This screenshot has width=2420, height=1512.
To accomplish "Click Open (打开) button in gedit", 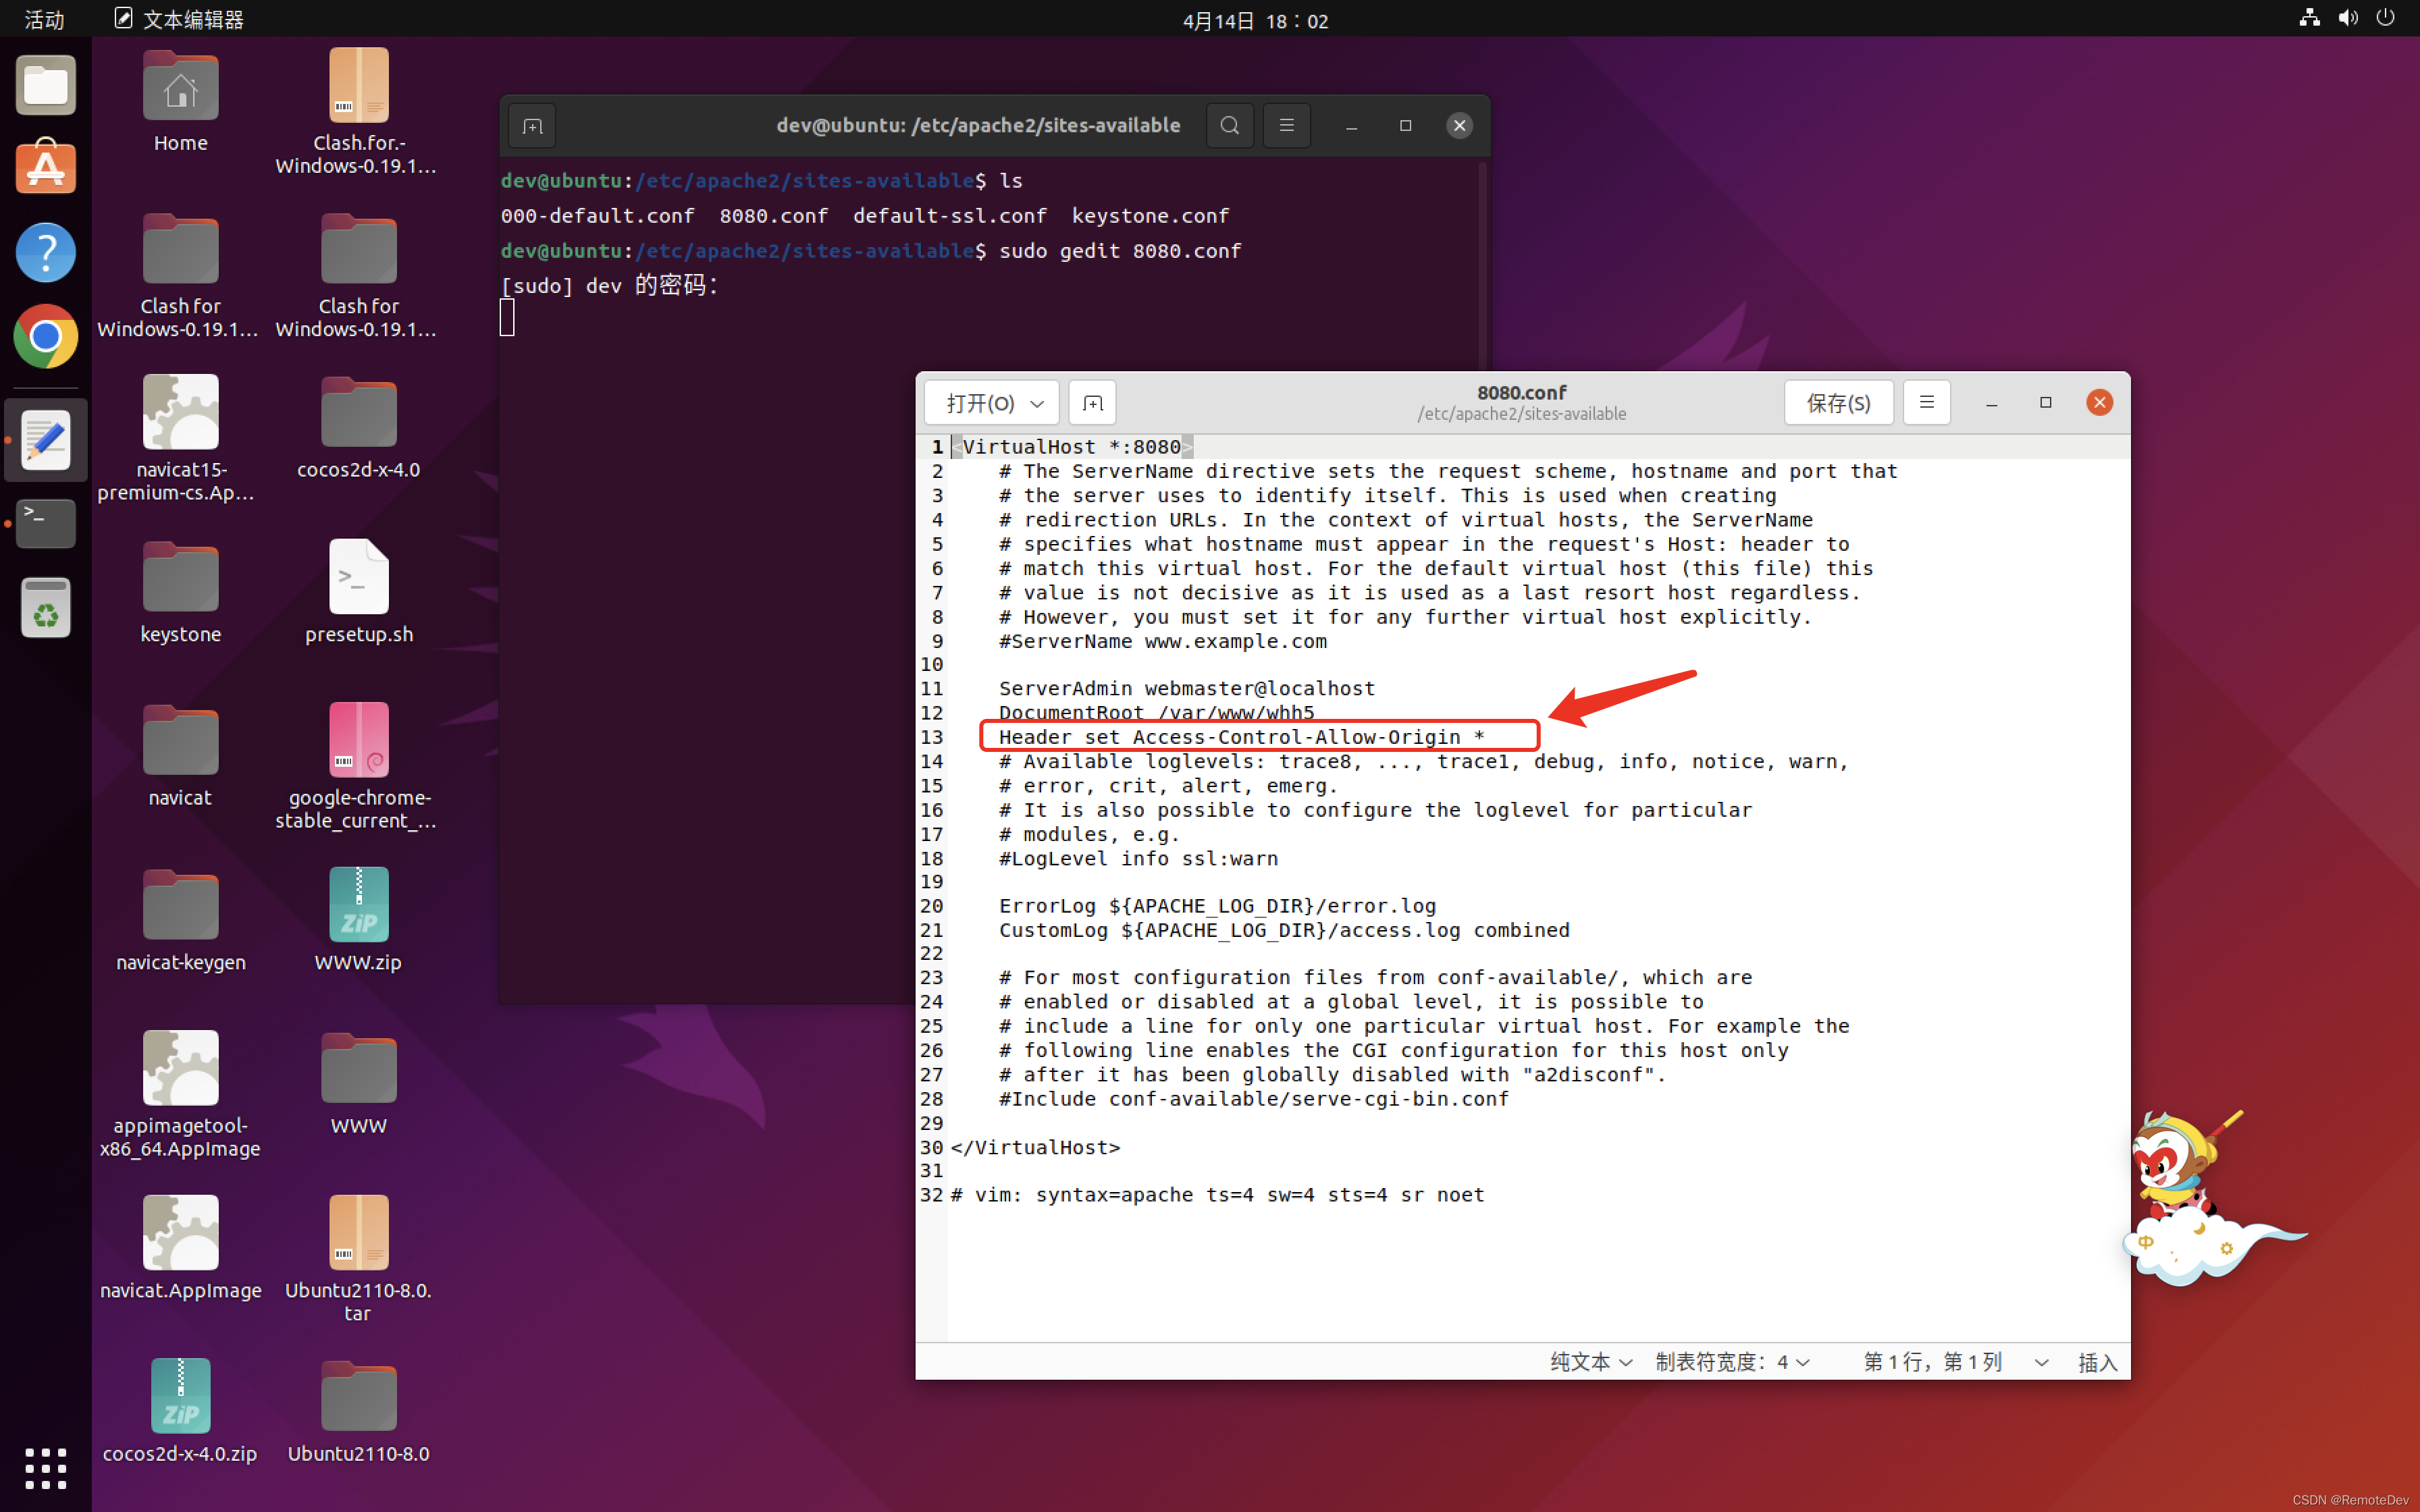I will pos(980,403).
